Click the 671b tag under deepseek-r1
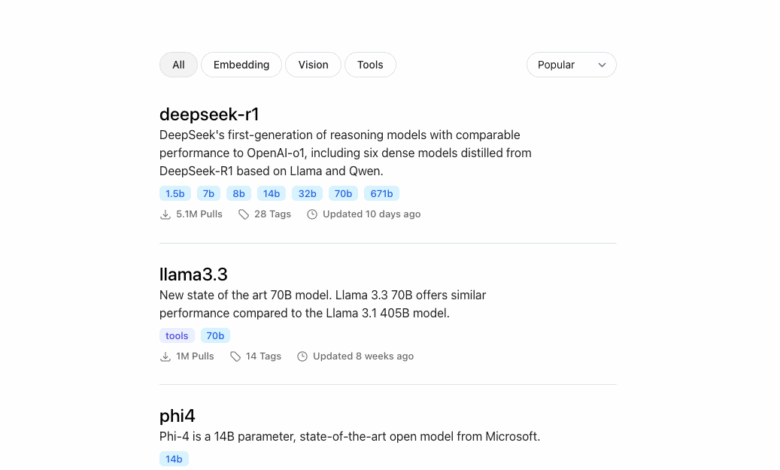 pos(382,193)
